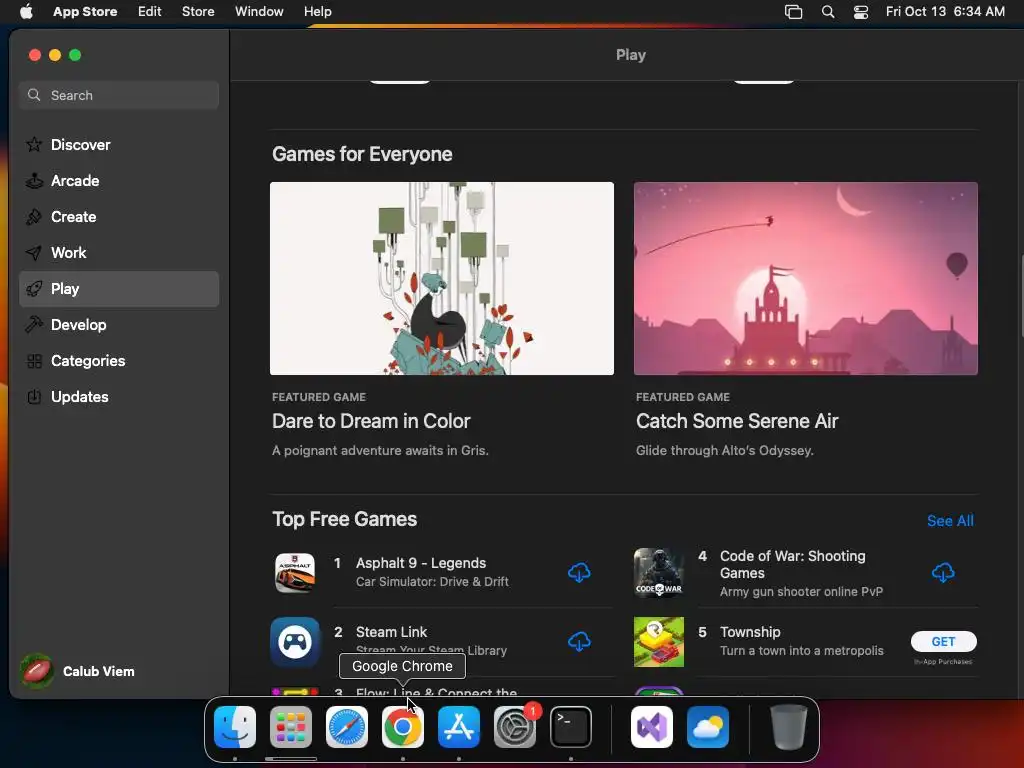Open the App Store menu

[85, 11]
